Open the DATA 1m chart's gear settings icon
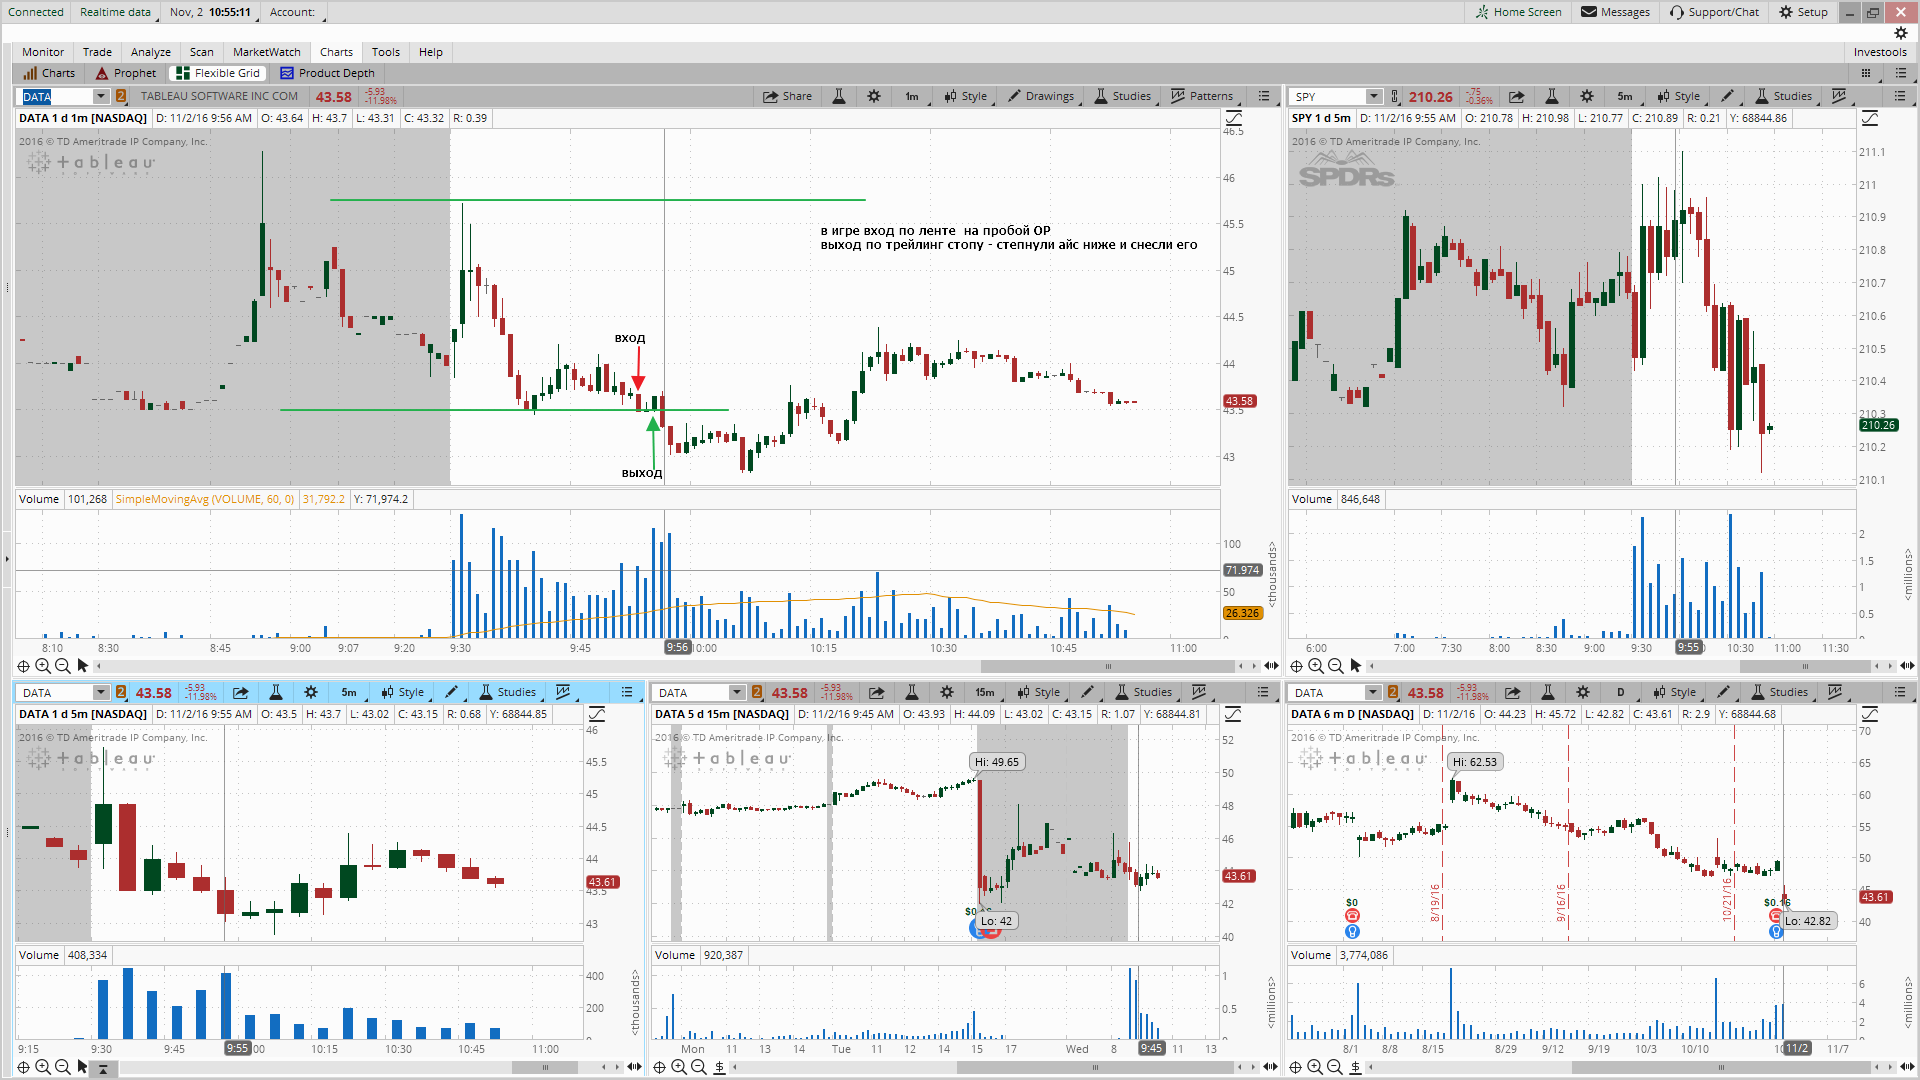1920x1080 pixels. point(874,96)
